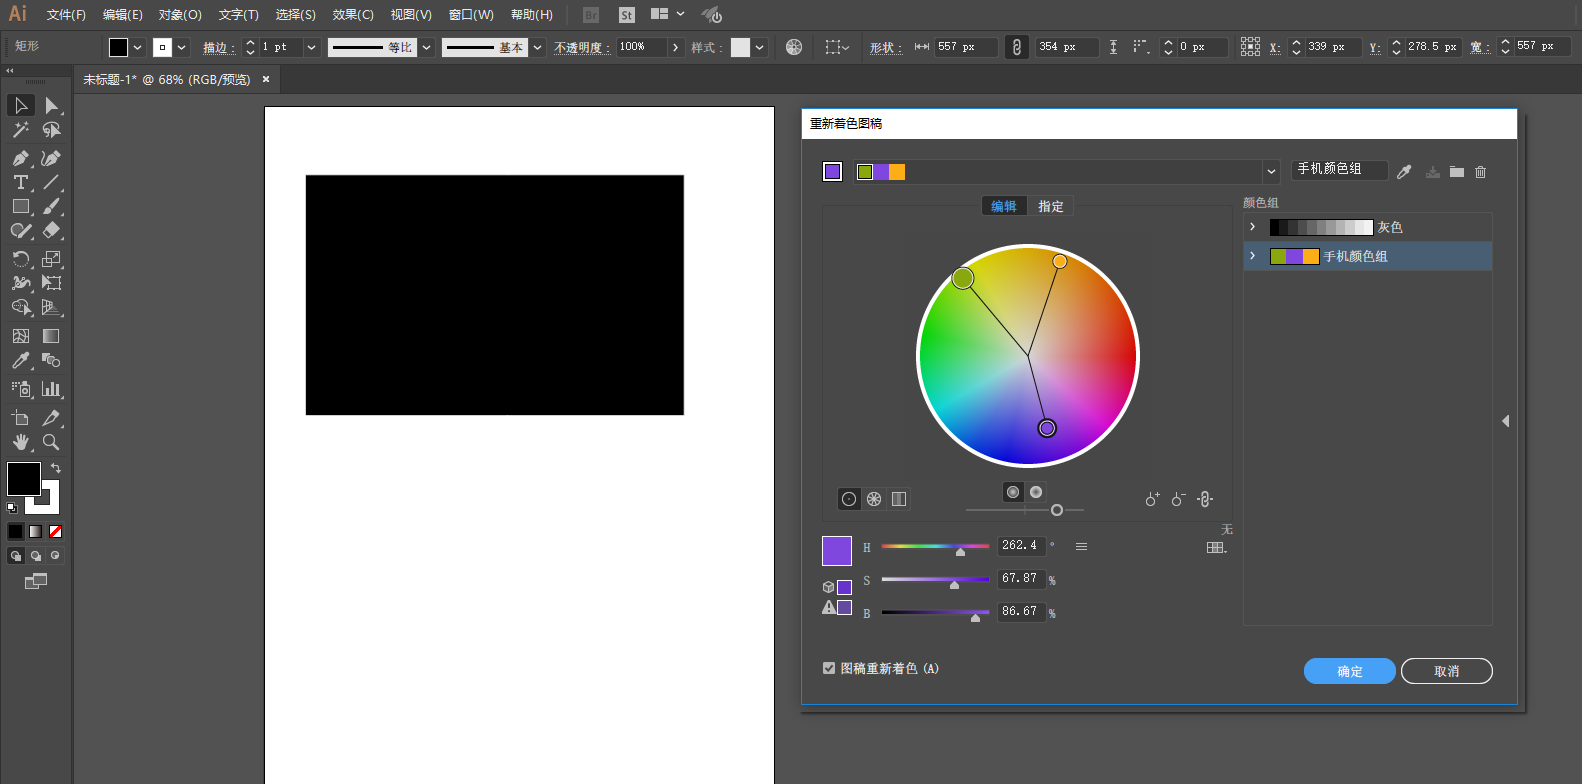This screenshot has width=1582, height=784.
Task: Select the Selection tool arrow
Action: click(20, 105)
